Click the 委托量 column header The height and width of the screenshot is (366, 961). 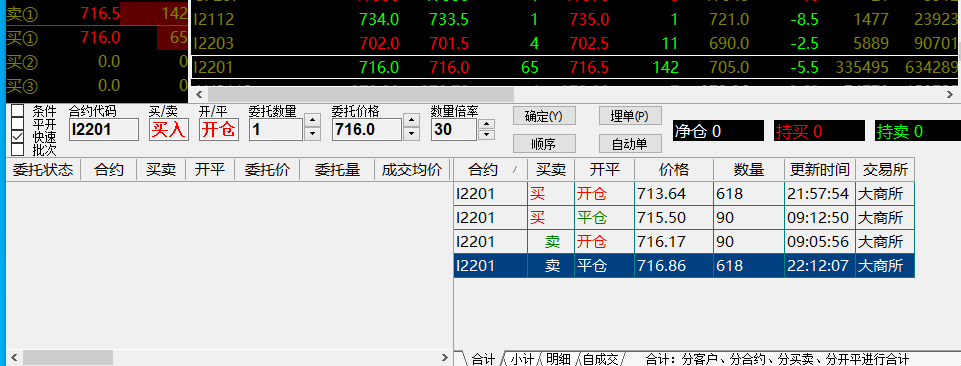pyautogui.click(x=336, y=170)
